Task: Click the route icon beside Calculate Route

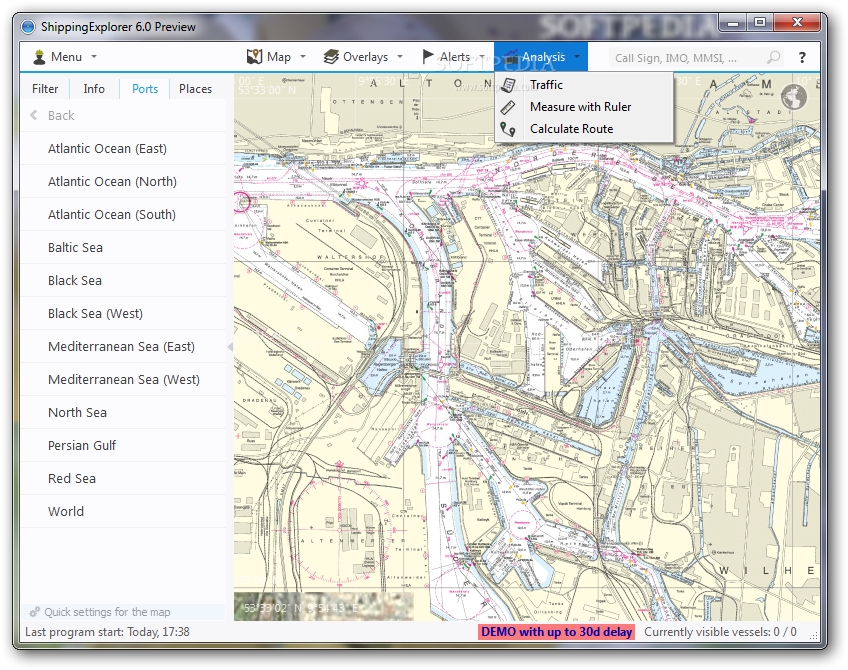Action: (x=508, y=129)
